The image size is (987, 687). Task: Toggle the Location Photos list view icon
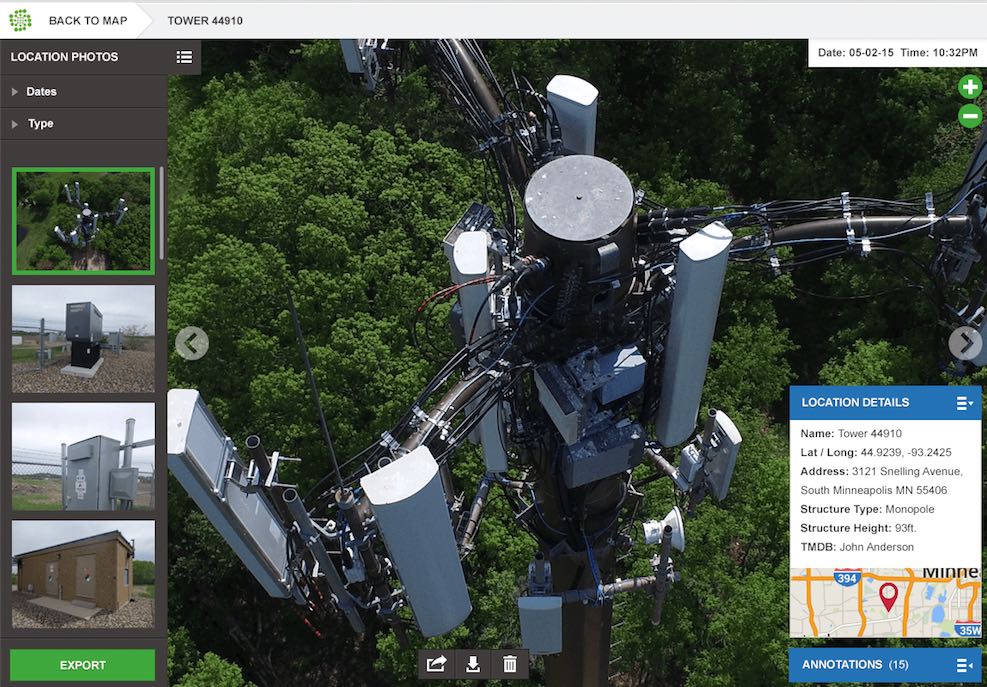click(184, 57)
